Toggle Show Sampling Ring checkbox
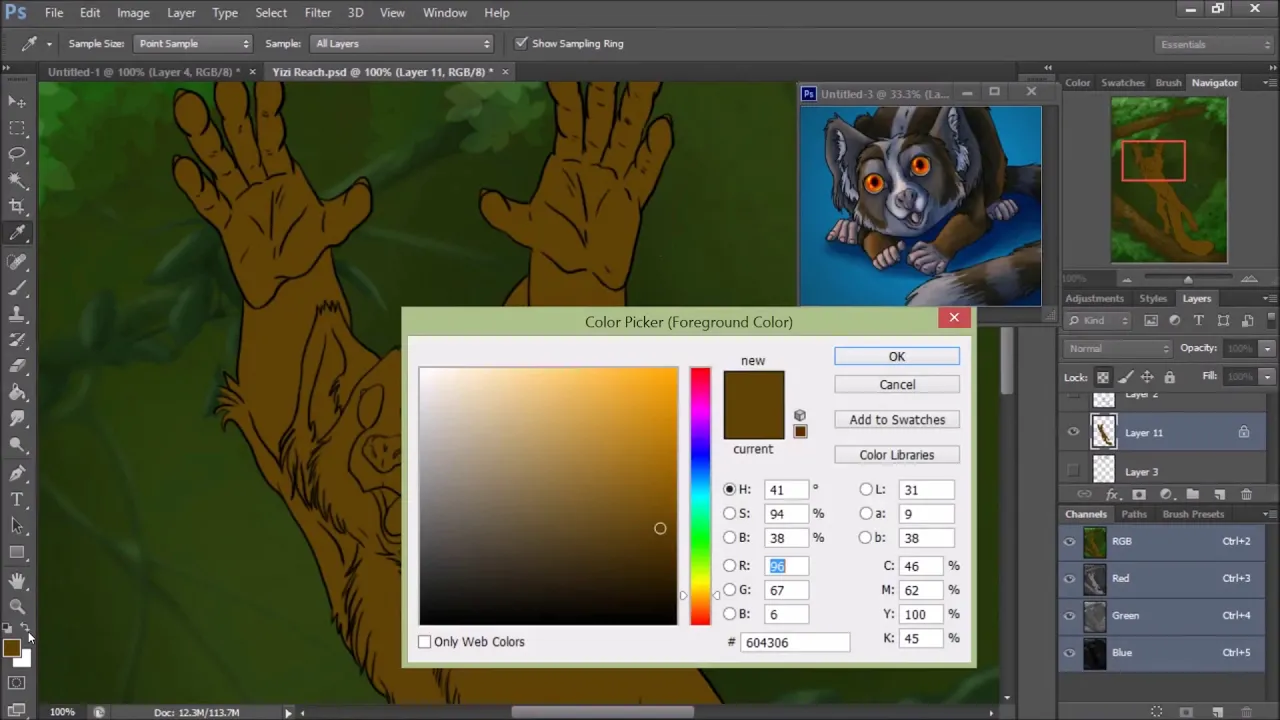The image size is (1280, 720). click(x=521, y=43)
